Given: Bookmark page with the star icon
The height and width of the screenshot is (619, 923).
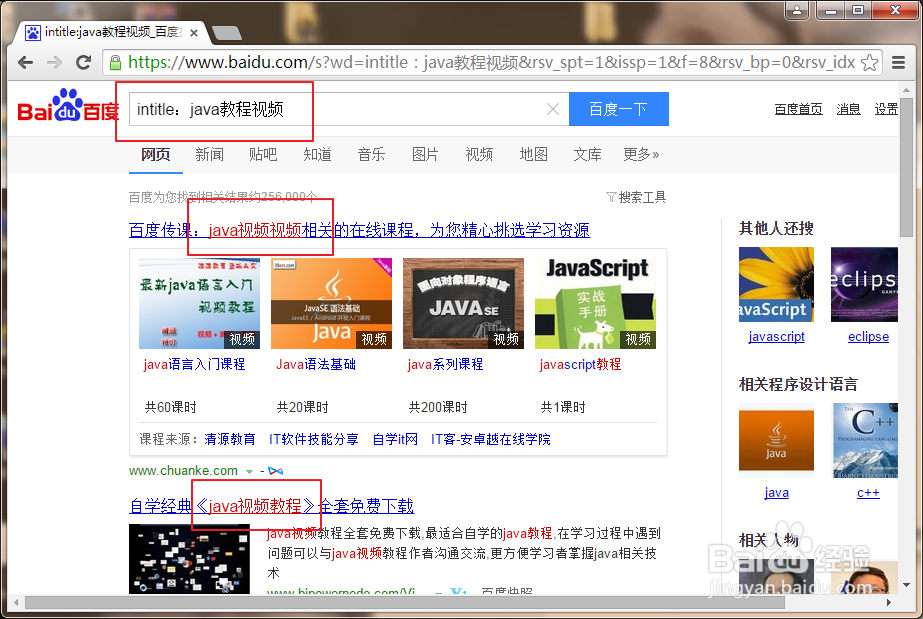Looking at the screenshot, I should tap(869, 62).
